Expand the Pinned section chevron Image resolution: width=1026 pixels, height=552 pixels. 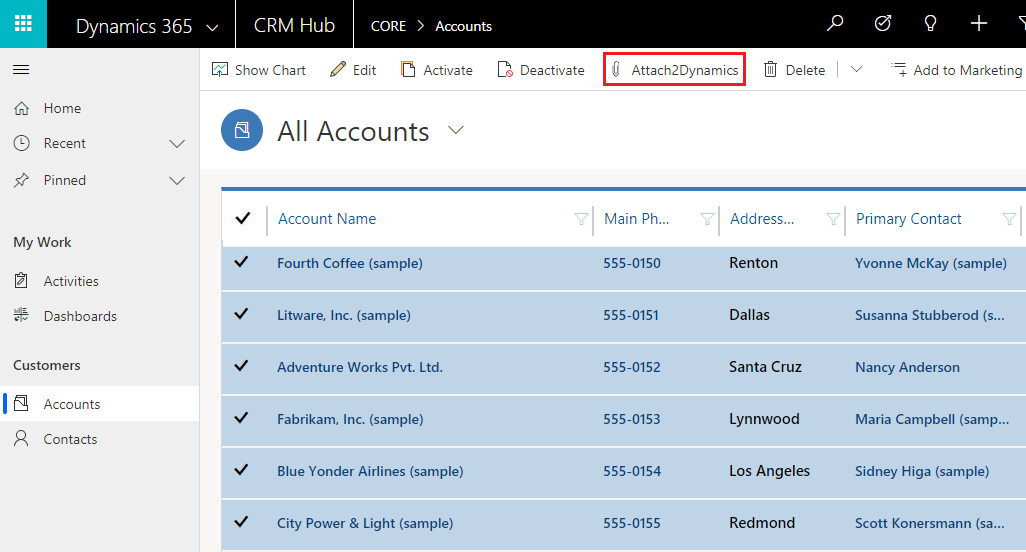(177, 181)
